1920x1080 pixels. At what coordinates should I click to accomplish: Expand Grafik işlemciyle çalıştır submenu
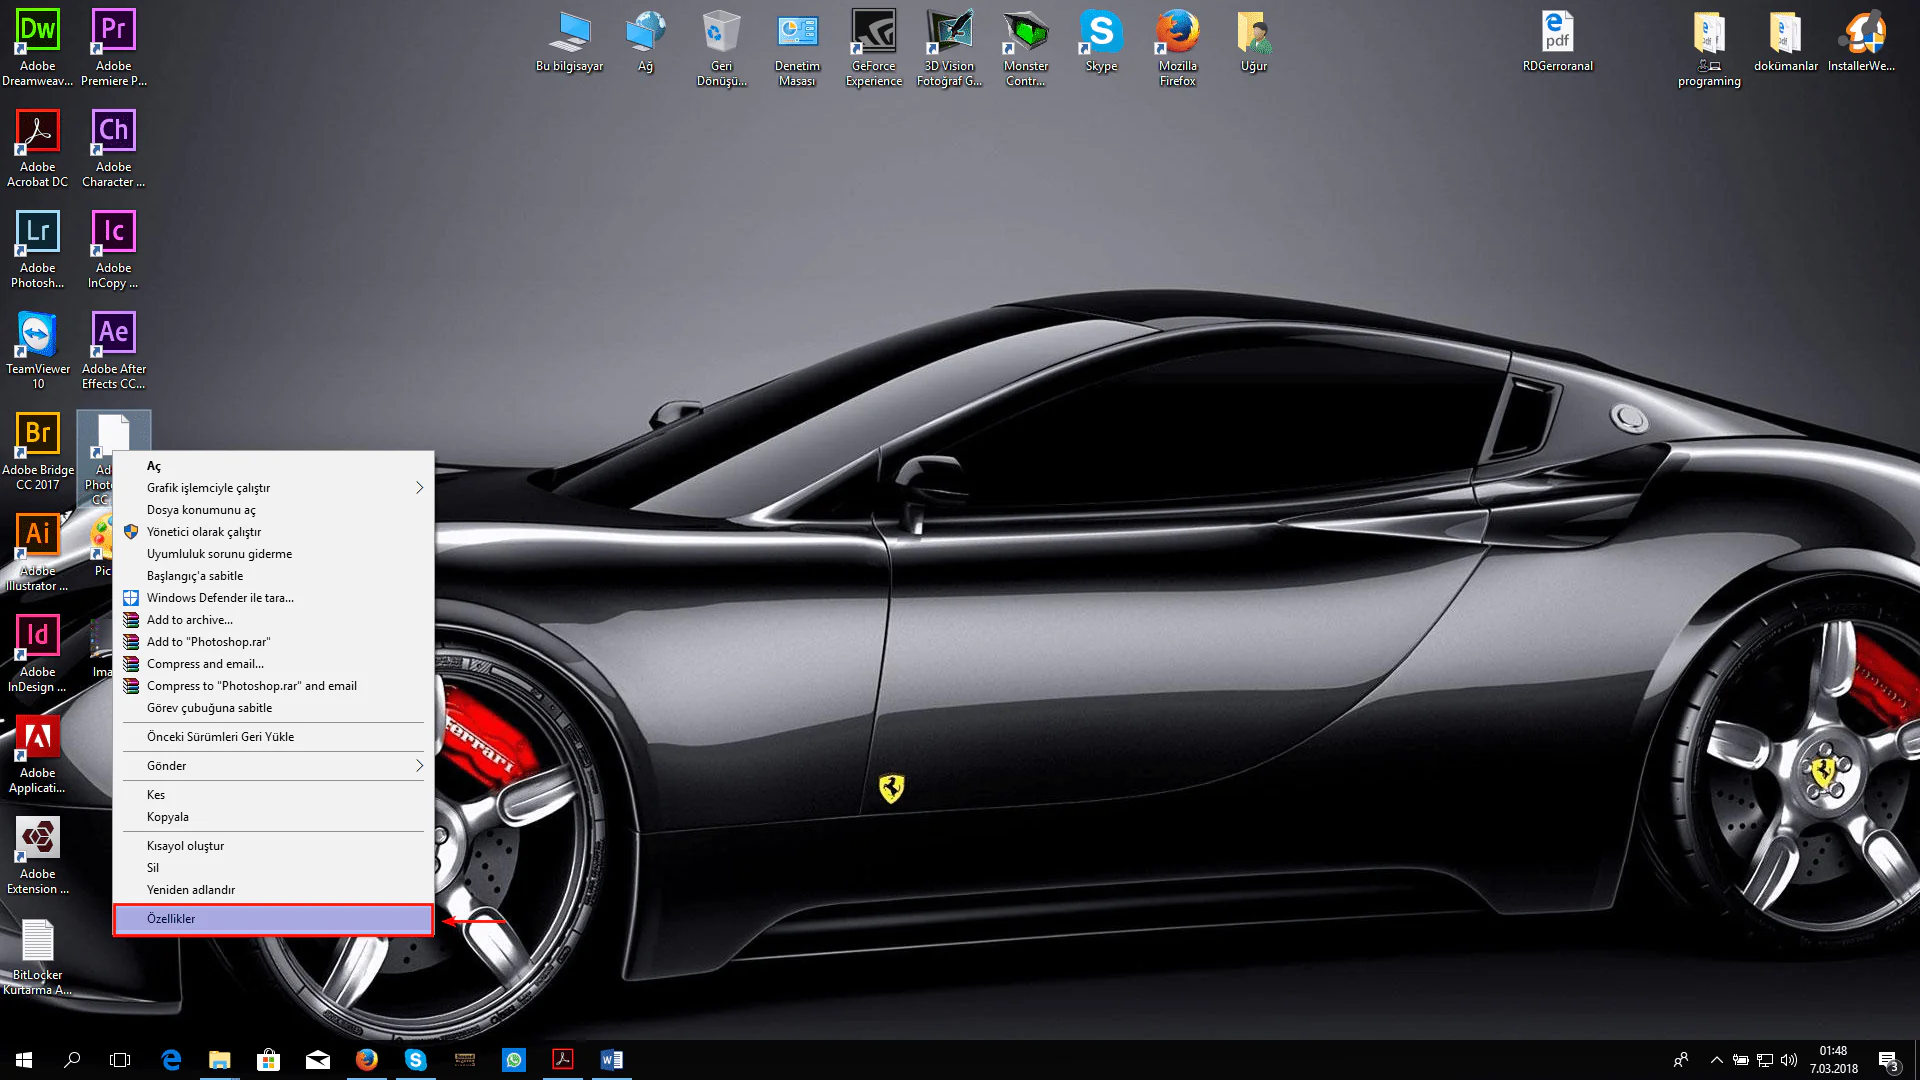point(419,488)
